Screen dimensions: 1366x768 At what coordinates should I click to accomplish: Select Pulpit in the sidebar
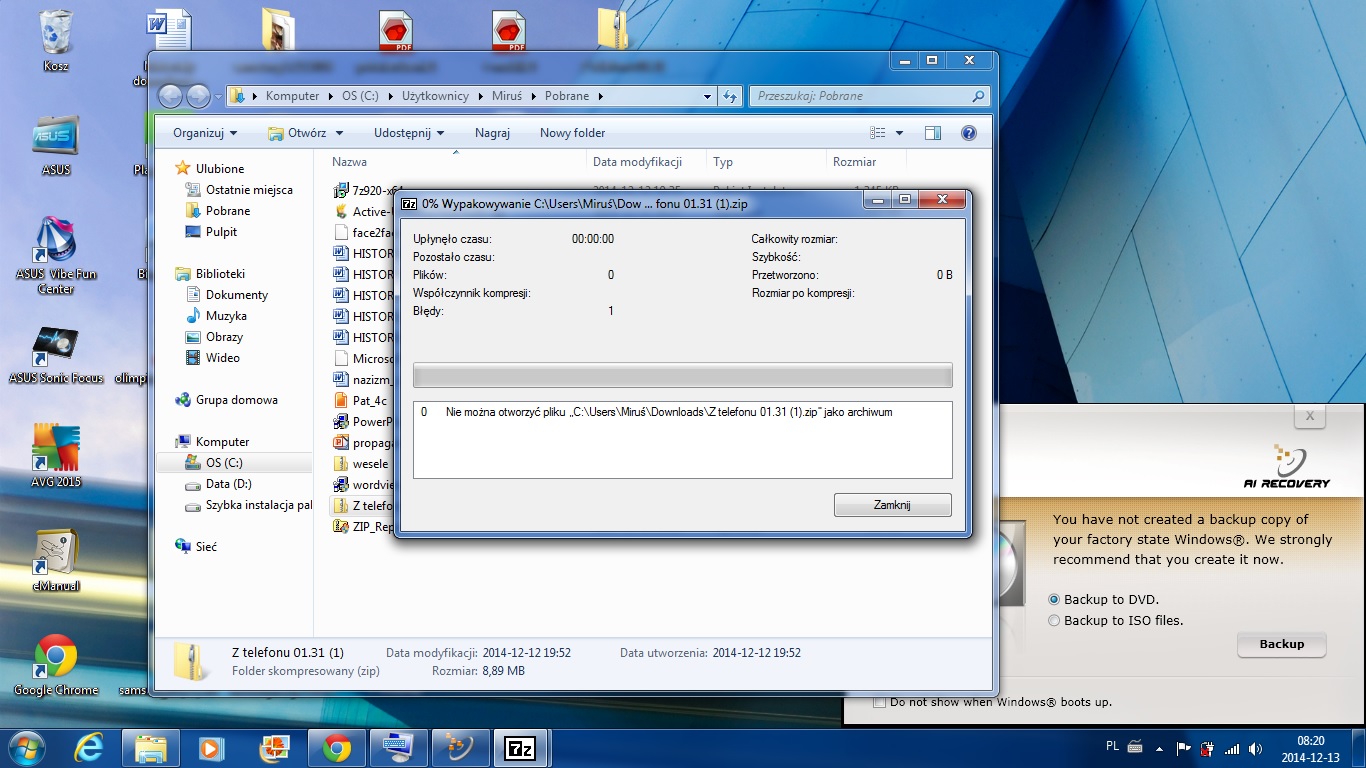[x=221, y=232]
